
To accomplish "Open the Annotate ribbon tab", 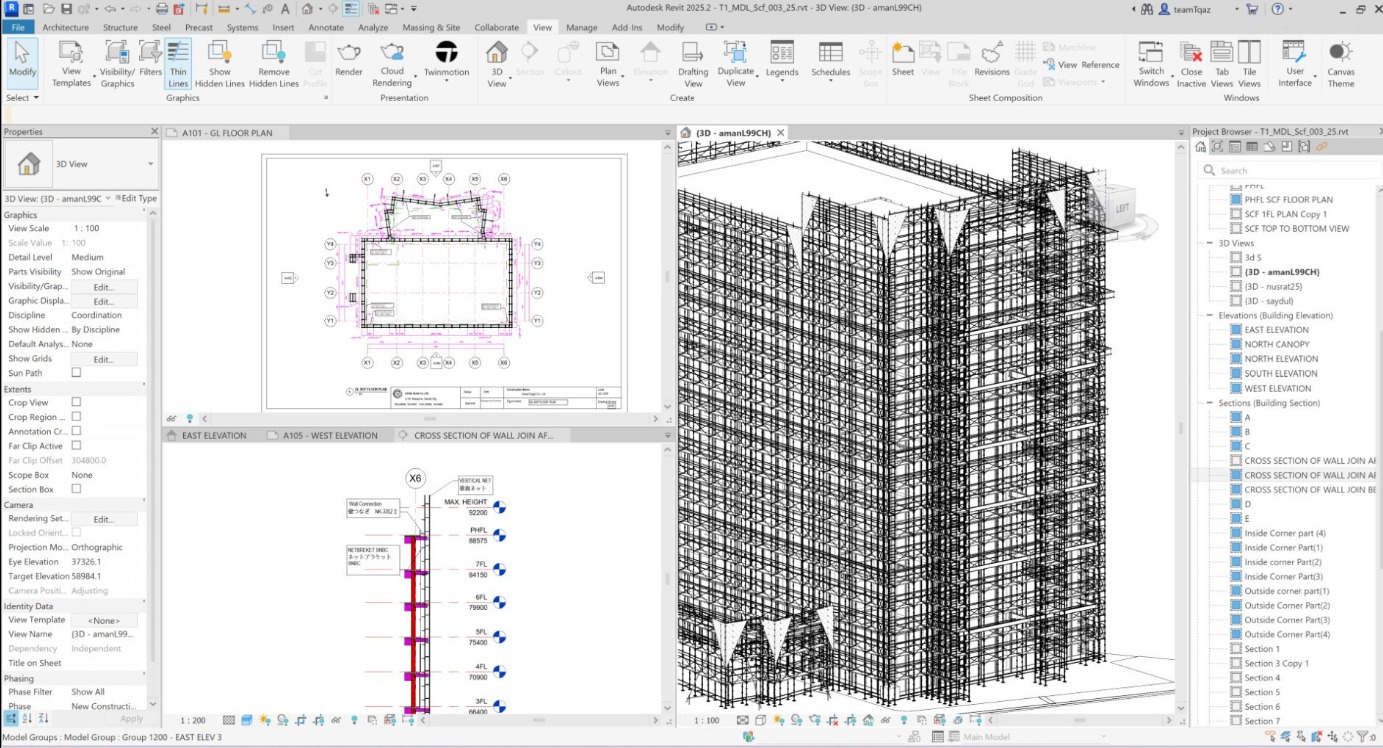I will (326, 27).
